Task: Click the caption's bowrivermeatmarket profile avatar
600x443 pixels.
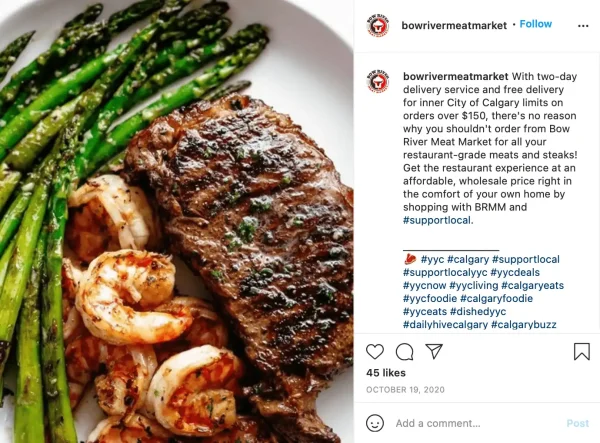Action: click(378, 81)
